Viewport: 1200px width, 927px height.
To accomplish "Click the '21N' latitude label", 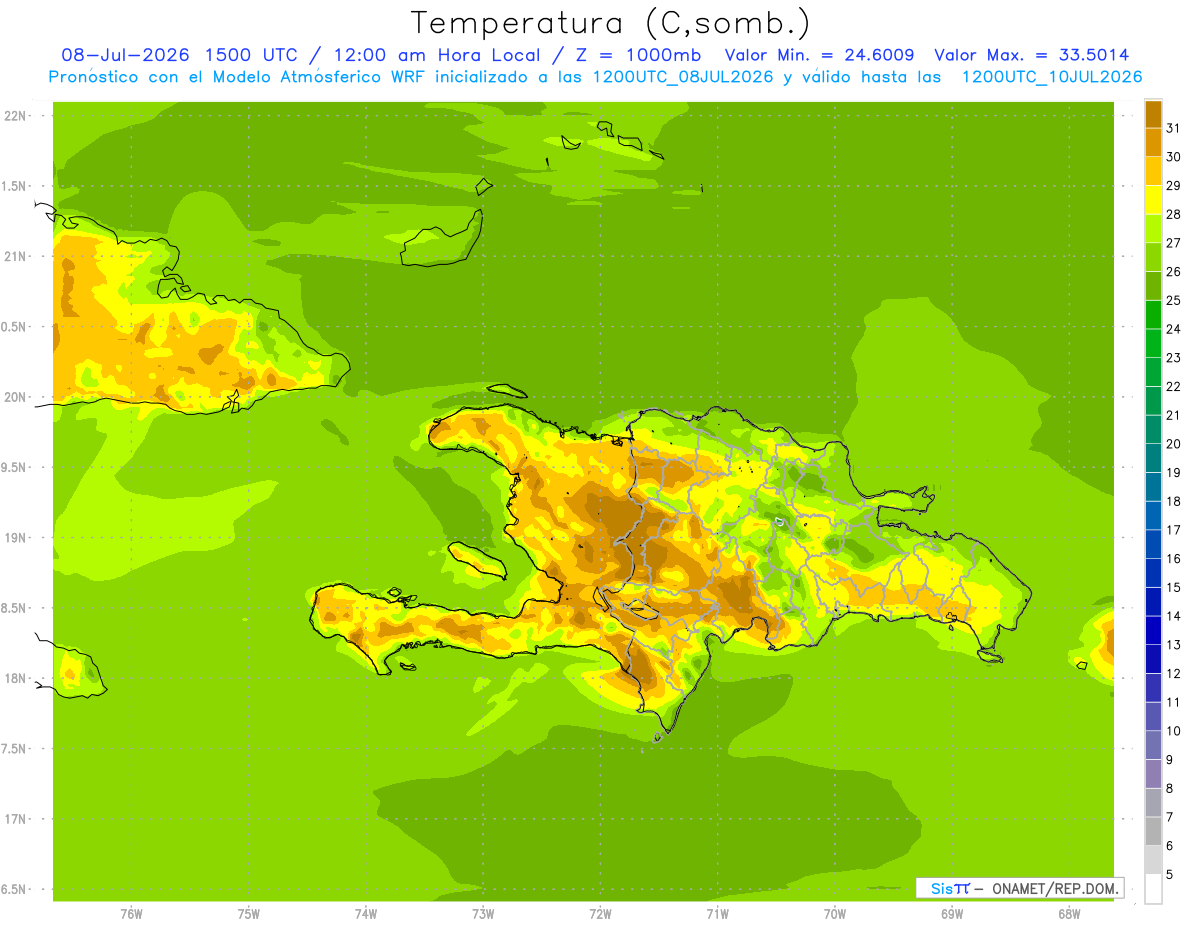I will (15, 257).
